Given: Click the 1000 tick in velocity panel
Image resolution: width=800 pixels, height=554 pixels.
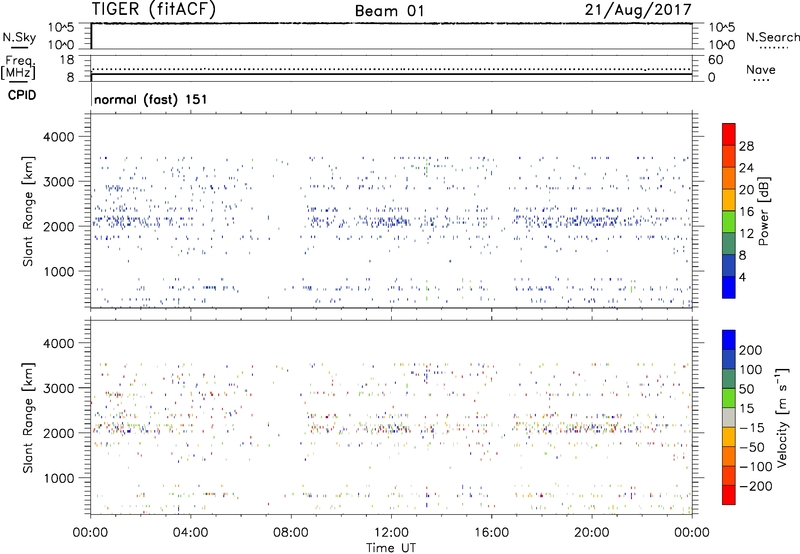Looking at the screenshot, I should [59, 478].
